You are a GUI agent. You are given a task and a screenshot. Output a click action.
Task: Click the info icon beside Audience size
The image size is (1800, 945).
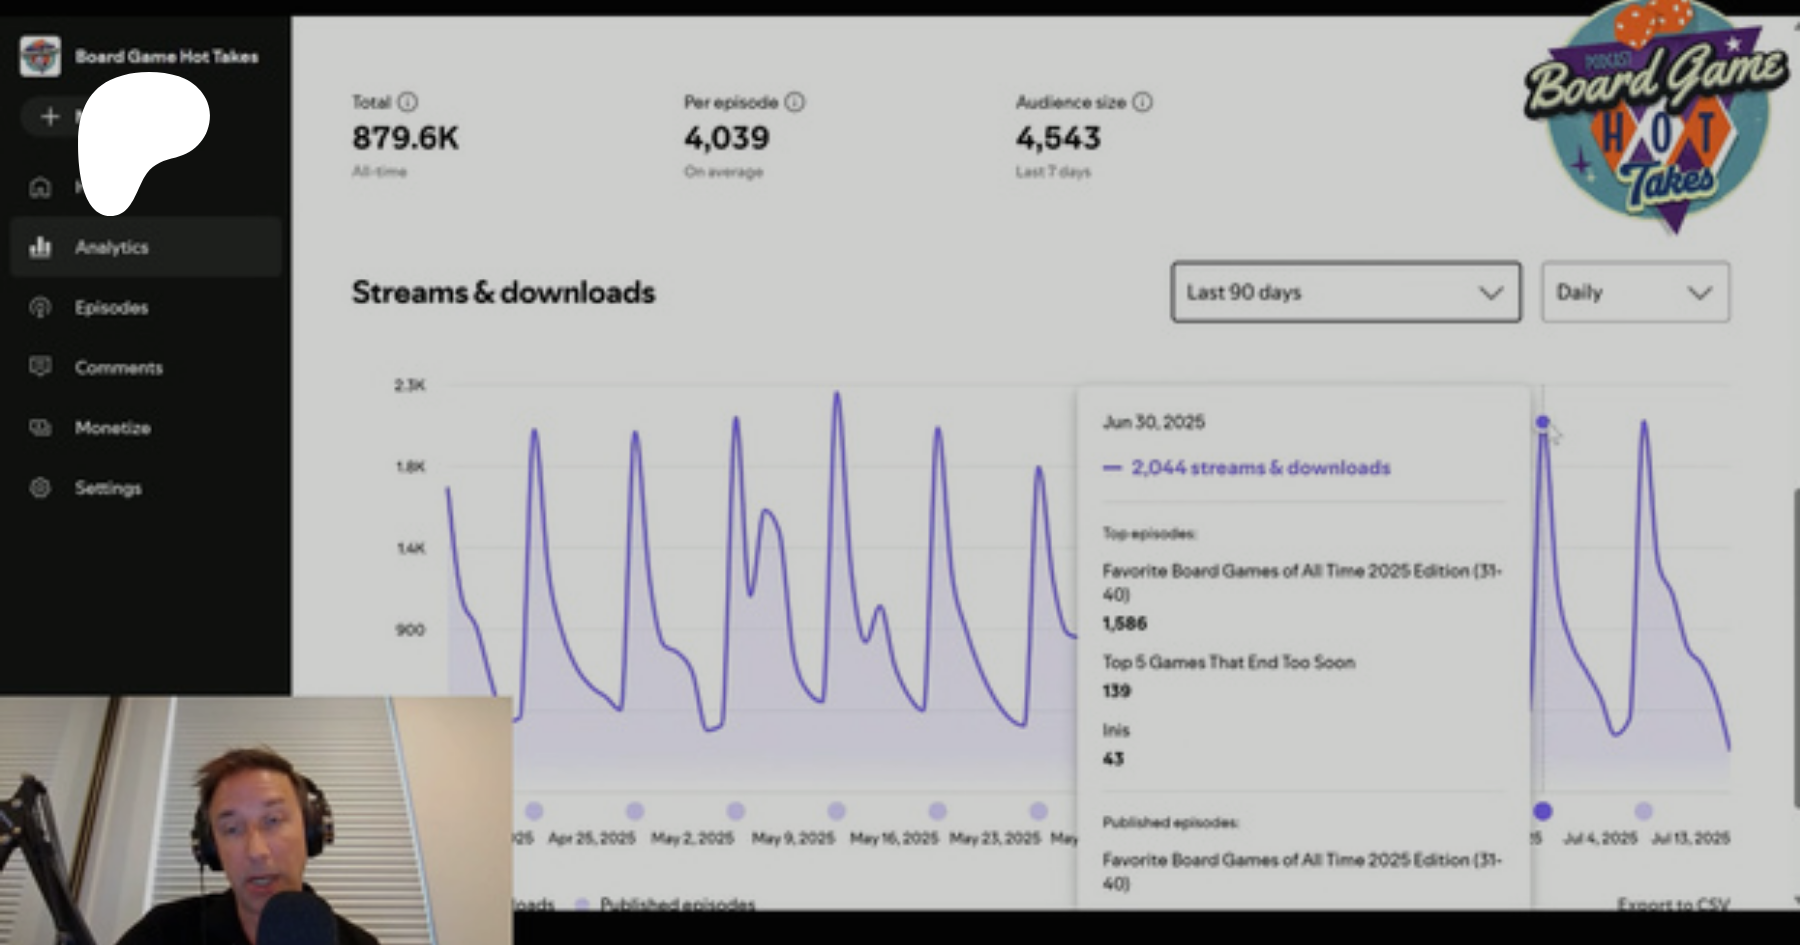(x=1142, y=102)
